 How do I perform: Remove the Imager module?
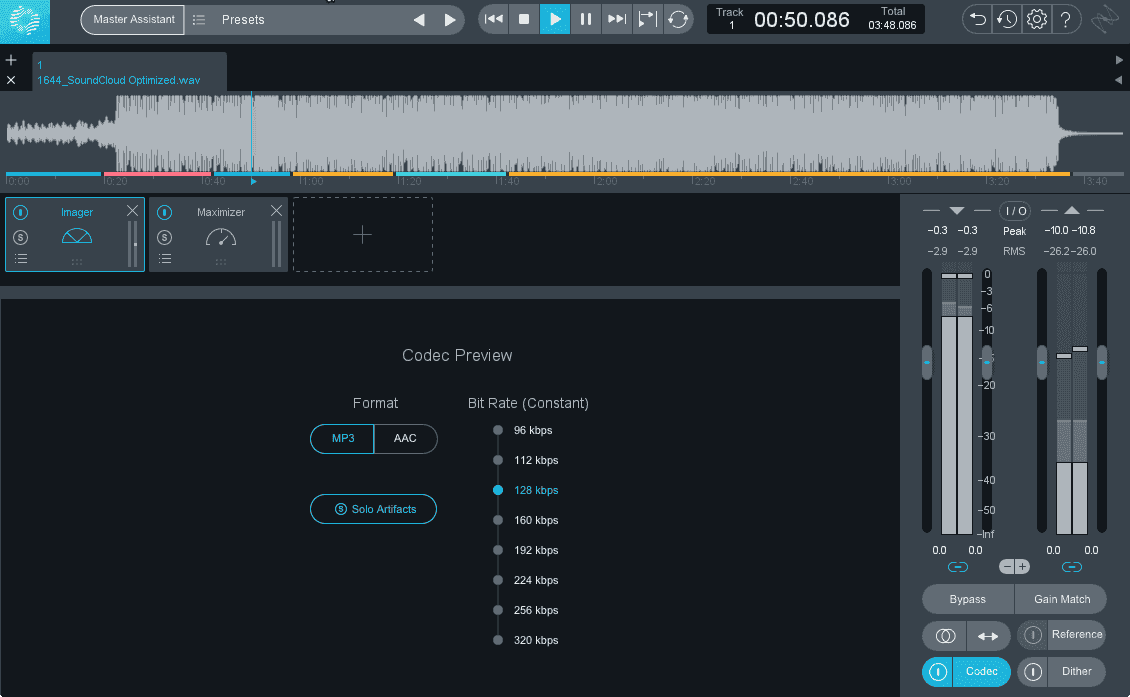pyautogui.click(x=133, y=210)
